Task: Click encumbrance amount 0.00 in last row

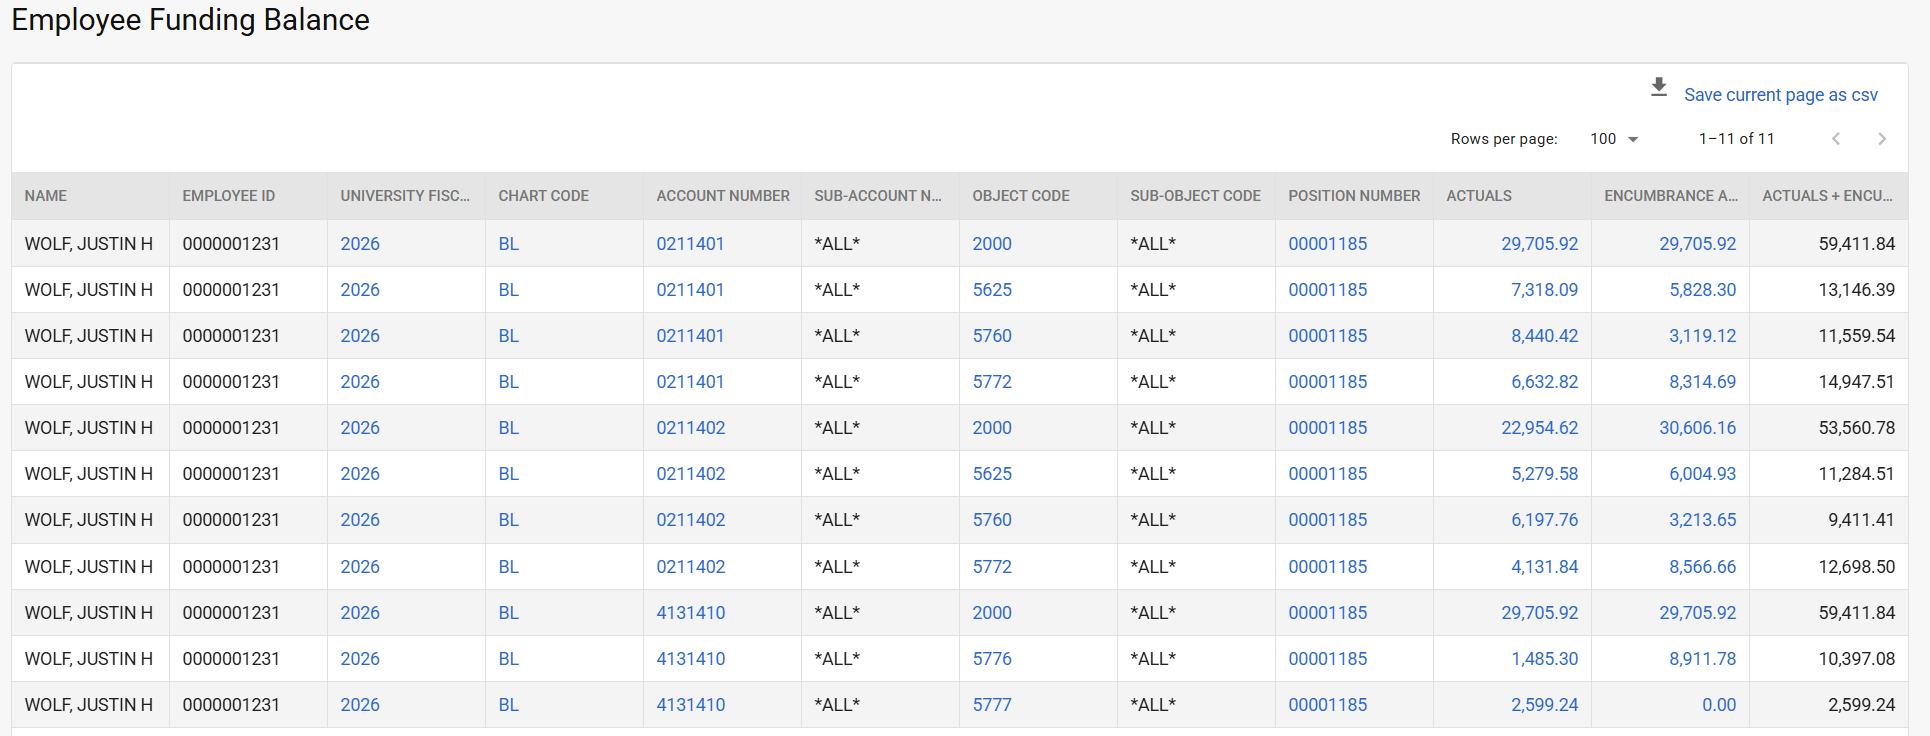Action: point(1718,705)
